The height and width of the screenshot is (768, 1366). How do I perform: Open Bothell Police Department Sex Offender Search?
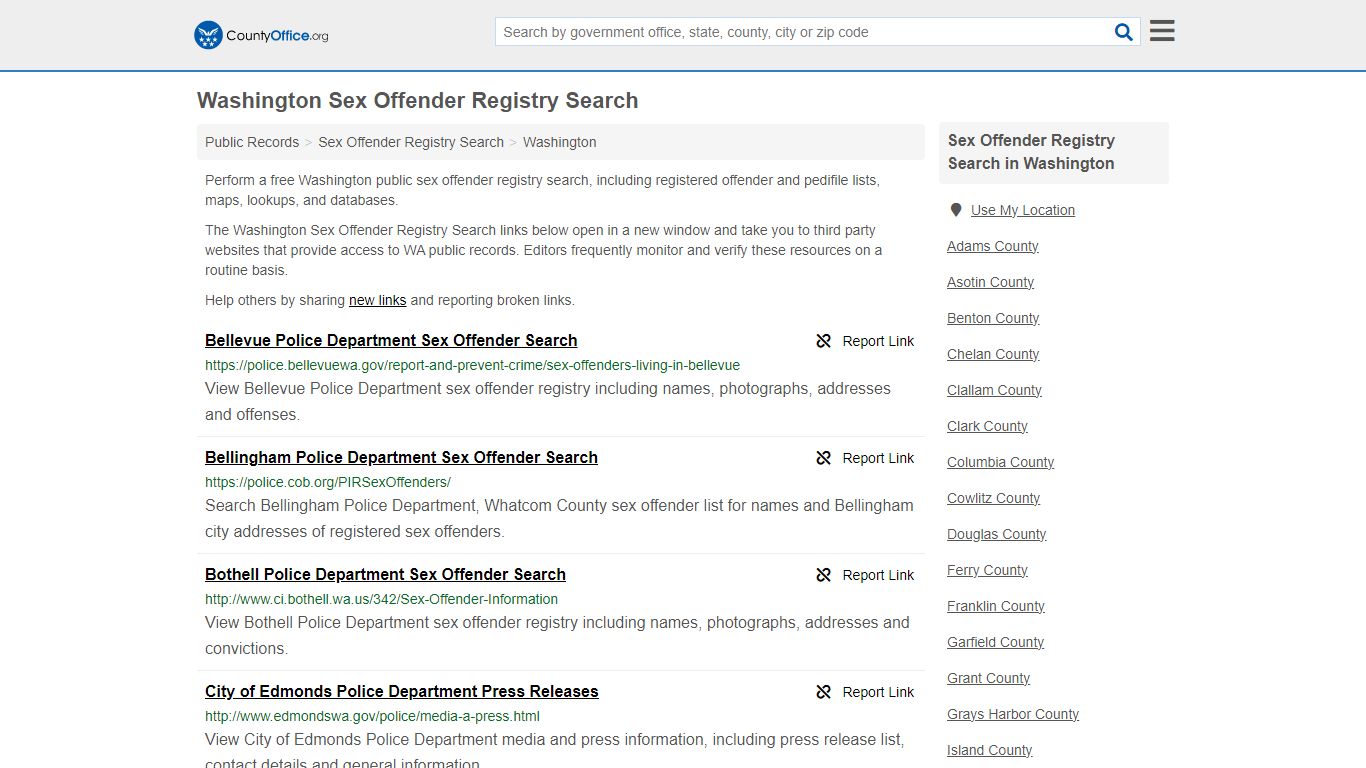coord(385,574)
